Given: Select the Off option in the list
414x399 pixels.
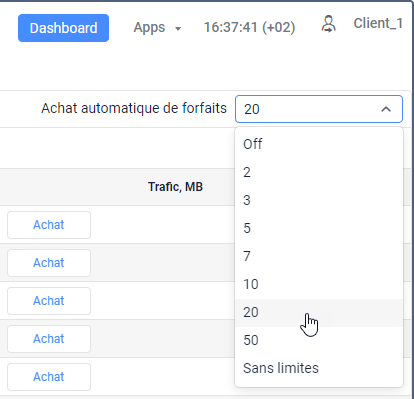Looking at the screenshot, I should tap(319, 144).
